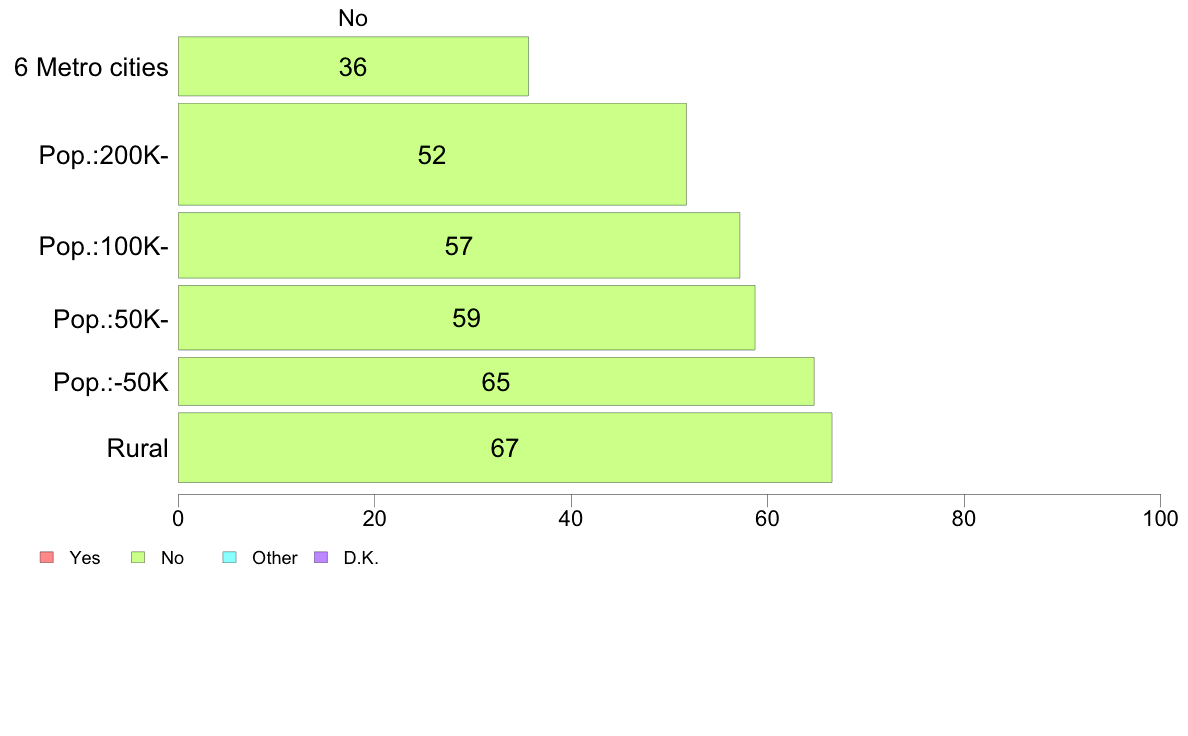Screen dimensions: 1188x736
Task: Click the Pop.:200K- category label
Action: pyautogui.click(x=104, y=155)
